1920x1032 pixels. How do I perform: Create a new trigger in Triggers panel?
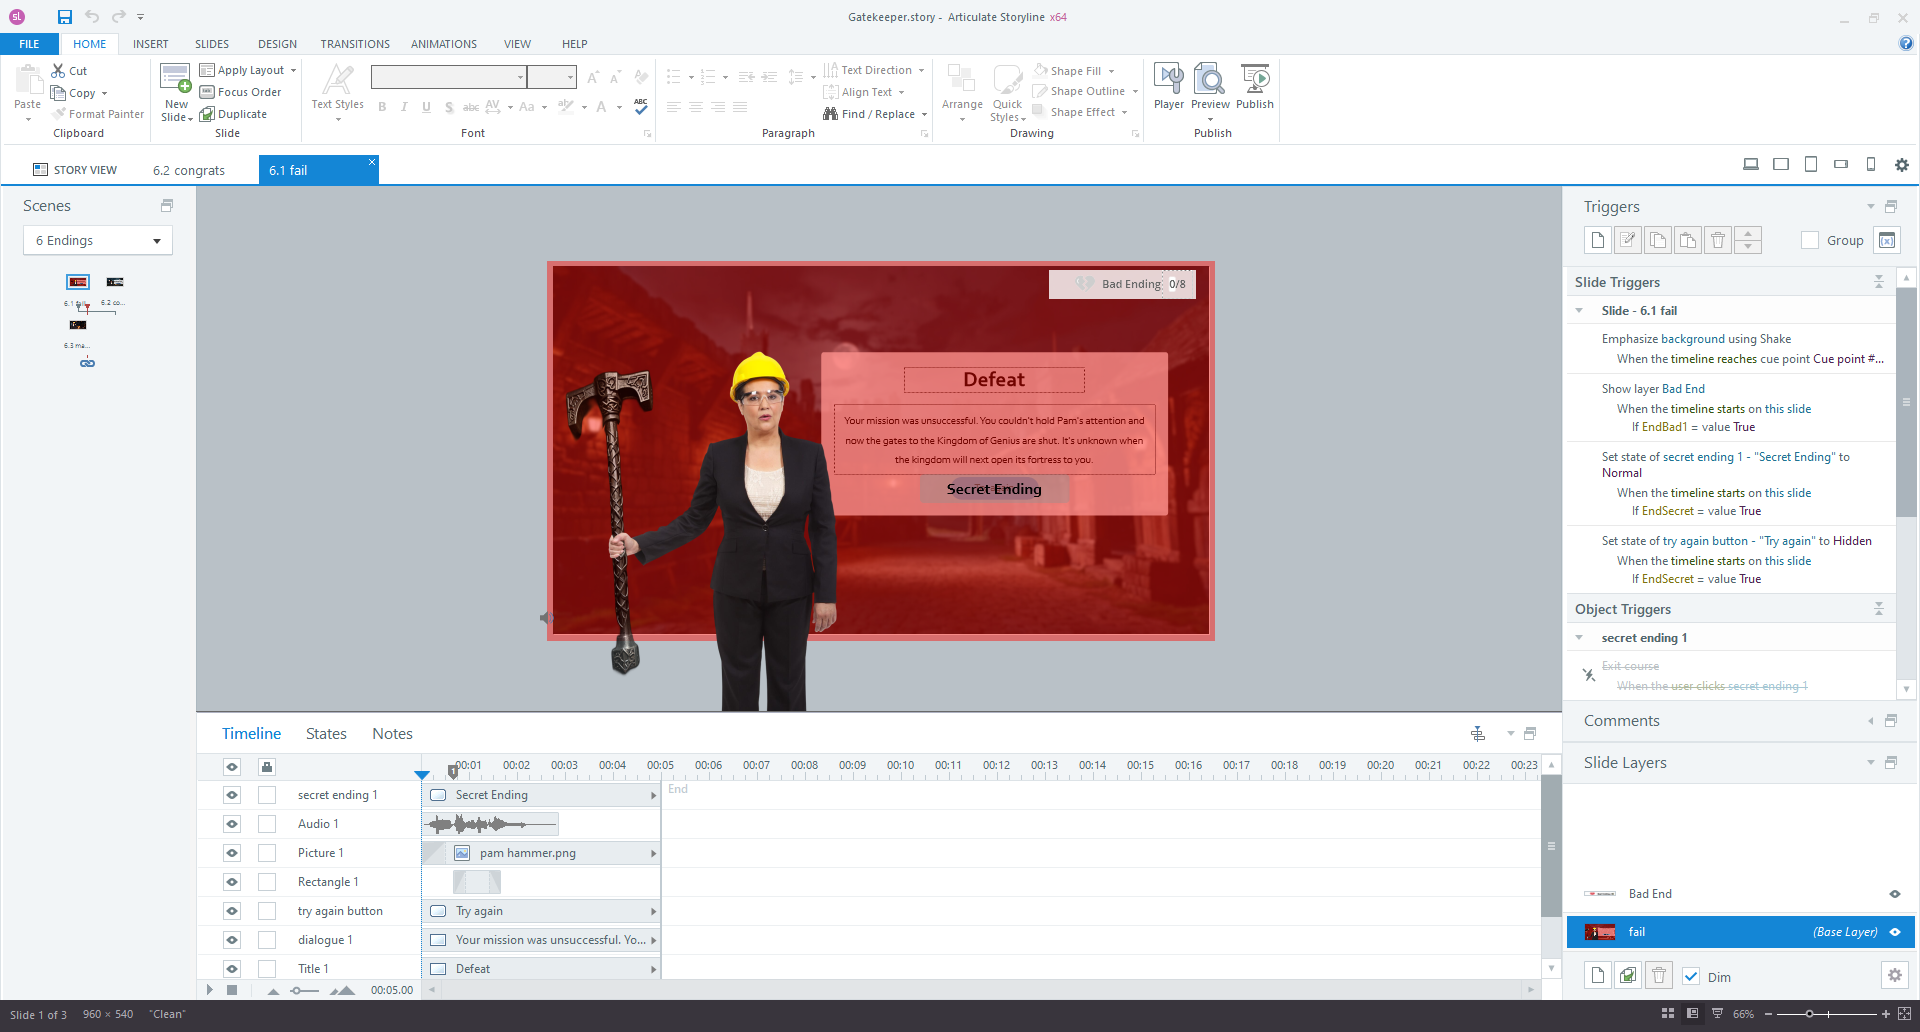[1598, 240]
